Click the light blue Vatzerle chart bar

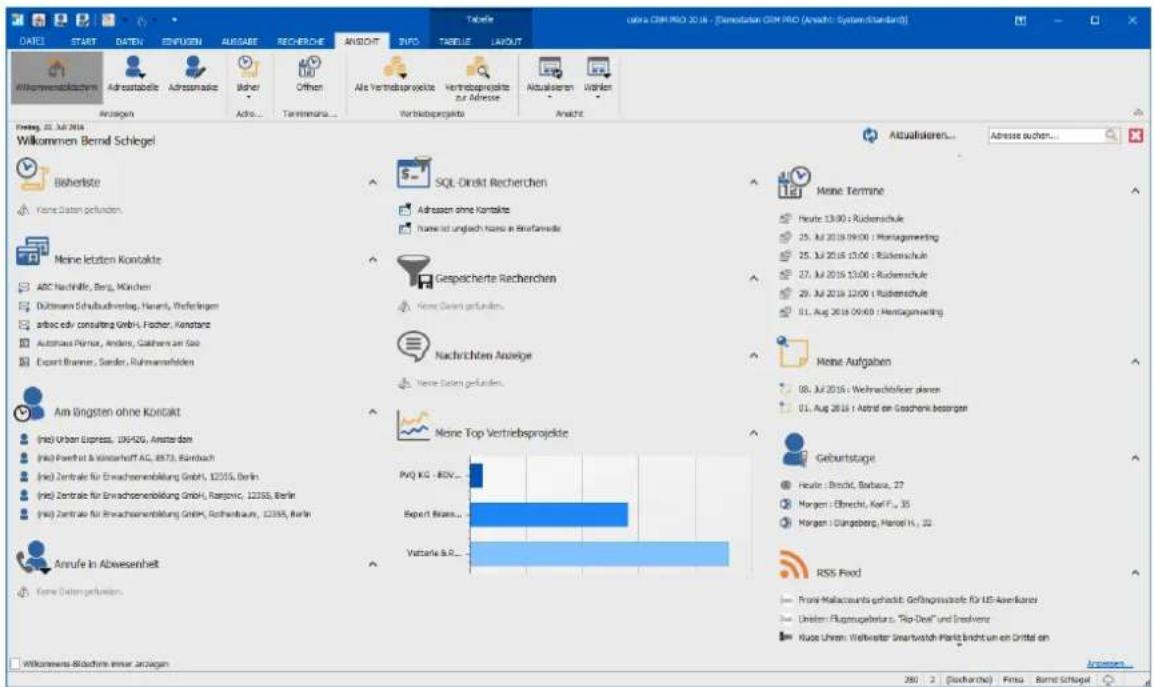click(x=599, y=554)
